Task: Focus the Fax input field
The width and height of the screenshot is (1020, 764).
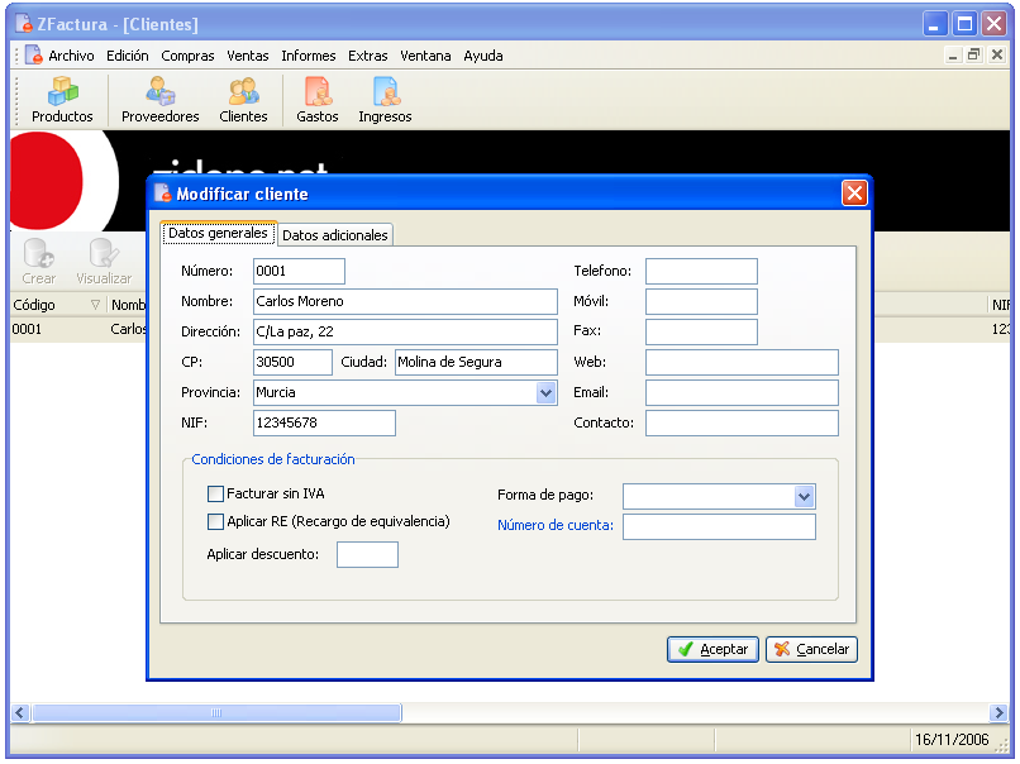Action: pyautogui.click(x=701, y=332)
